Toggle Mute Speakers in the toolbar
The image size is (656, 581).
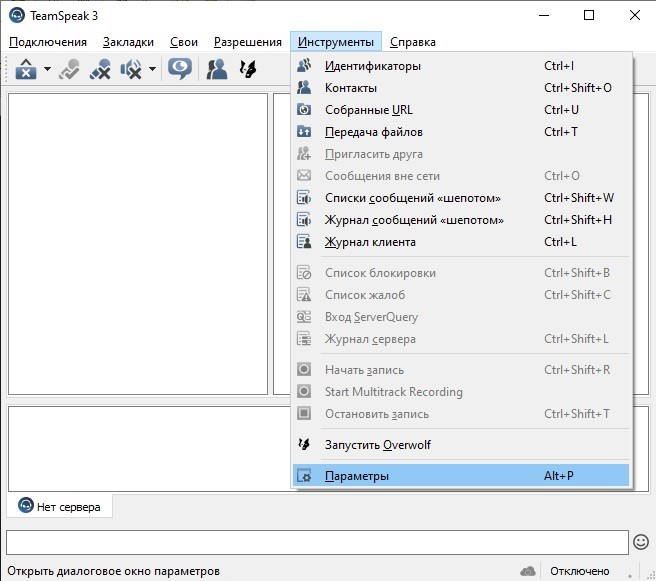tap(131, 69)
